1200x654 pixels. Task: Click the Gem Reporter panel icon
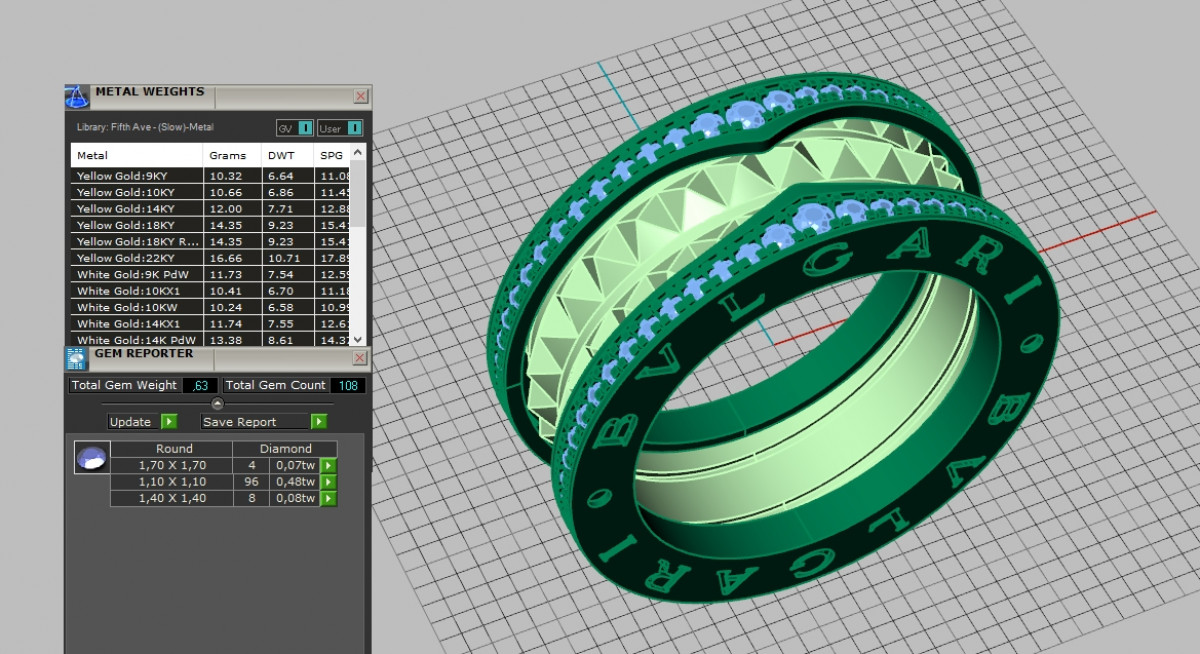(76, 358)
